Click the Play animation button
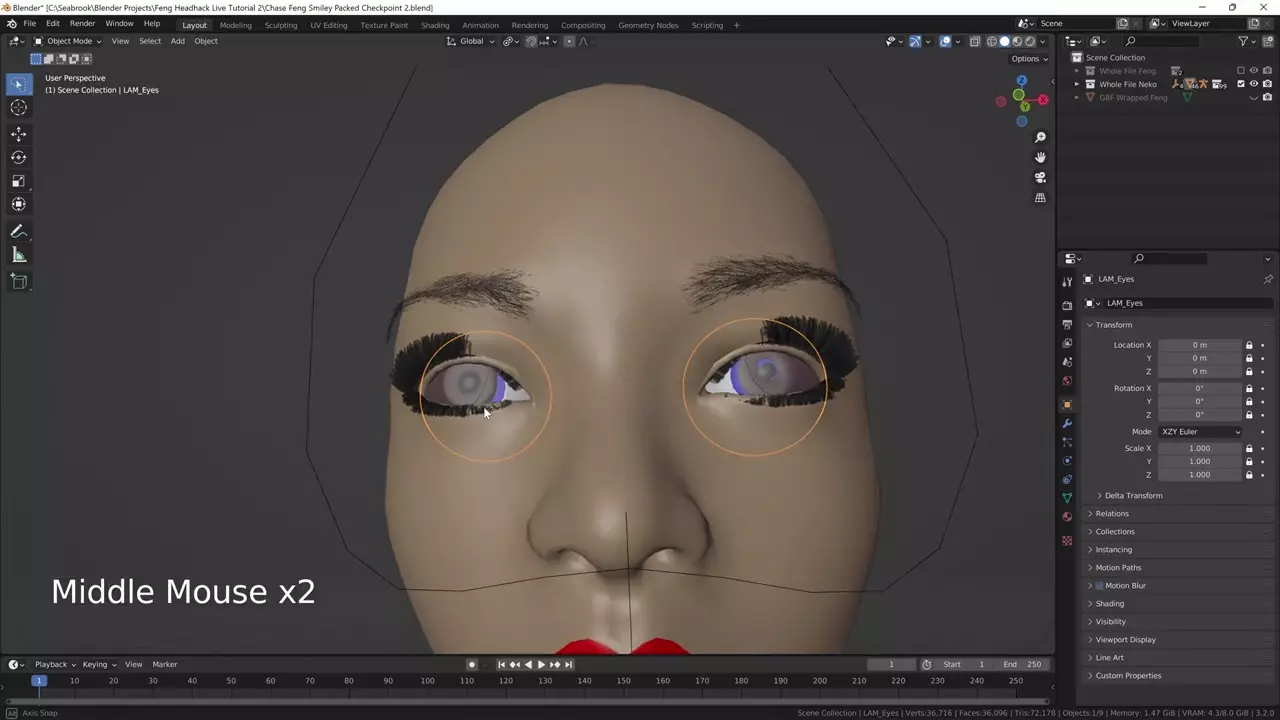 pos(541,664)
